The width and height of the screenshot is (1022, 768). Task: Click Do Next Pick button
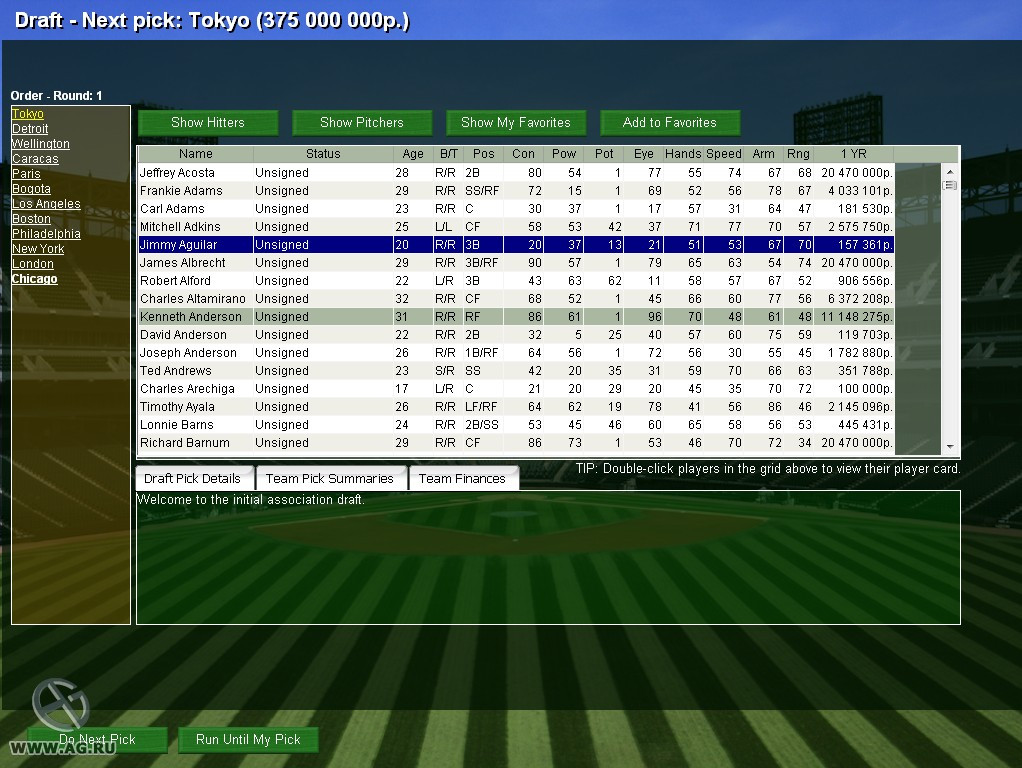pos(97,740)
